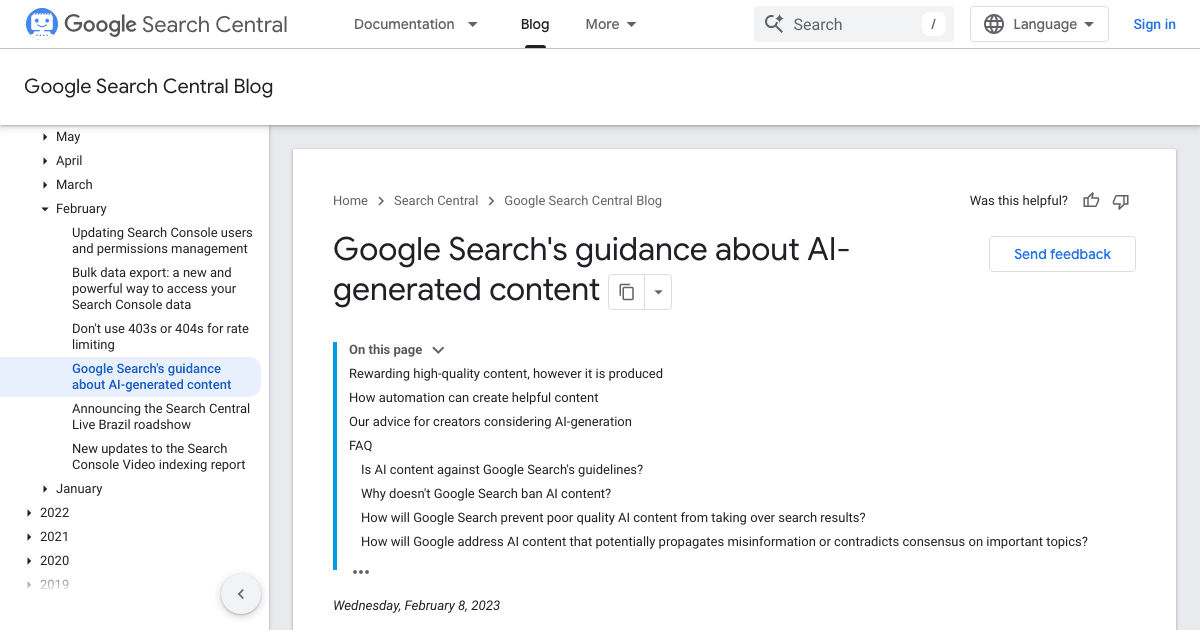Collapse the February archive in sidebar
This screenshot has height=630, width=1200.
click(x=45, y=209)
